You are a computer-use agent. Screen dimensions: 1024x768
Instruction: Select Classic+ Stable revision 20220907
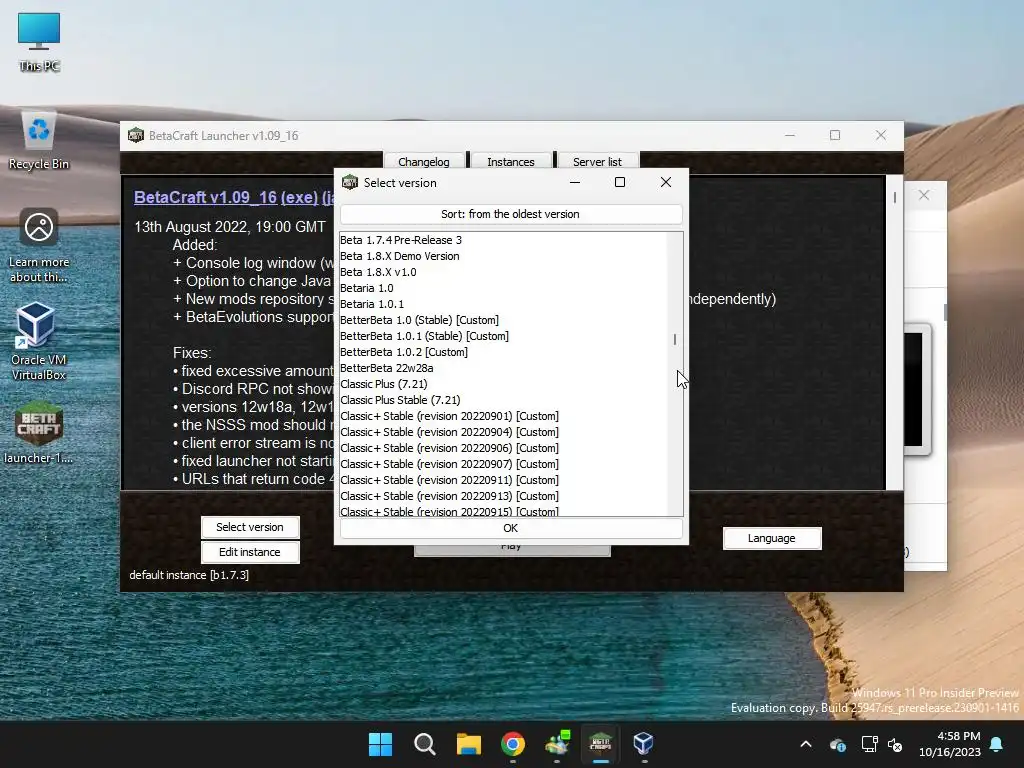pos(503,464)
